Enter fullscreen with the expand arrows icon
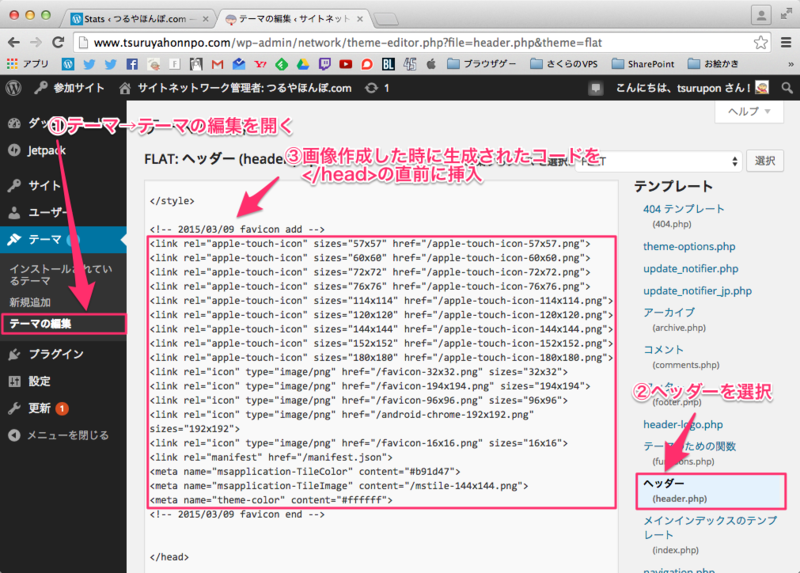This screenshot has width=800, height=573. [786, 14]
